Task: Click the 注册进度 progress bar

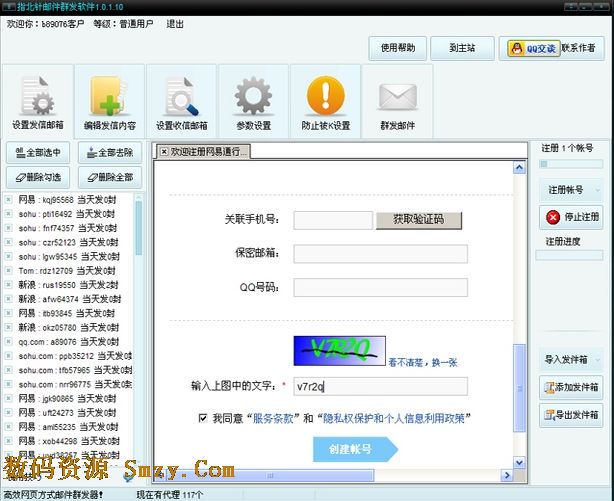Action: [x=569, y=255]
